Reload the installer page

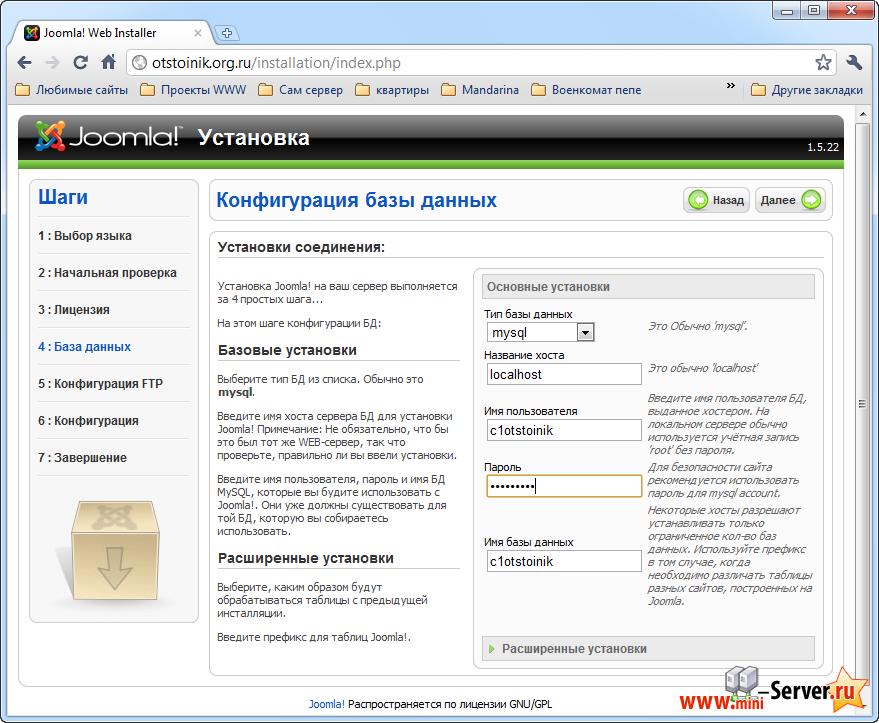[80, 62]
